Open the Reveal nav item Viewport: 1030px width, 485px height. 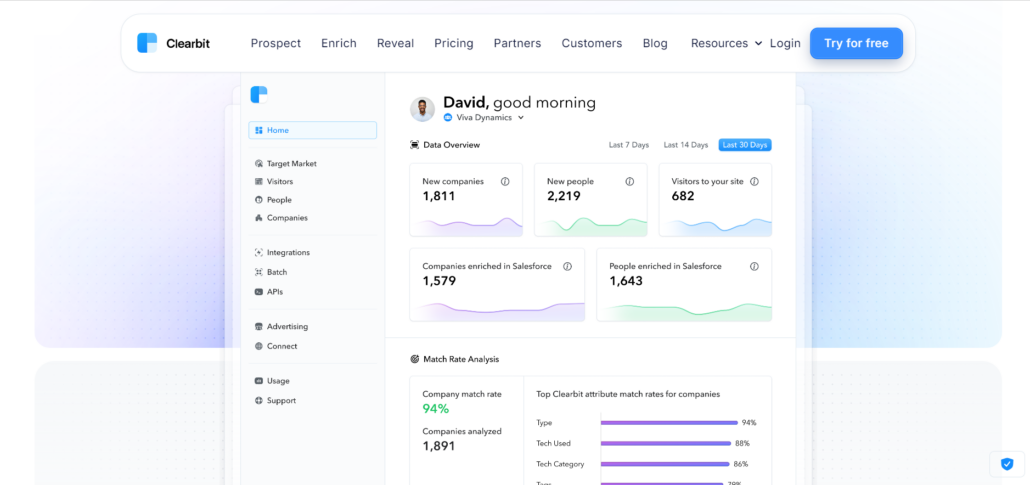(x=395, y=43)
